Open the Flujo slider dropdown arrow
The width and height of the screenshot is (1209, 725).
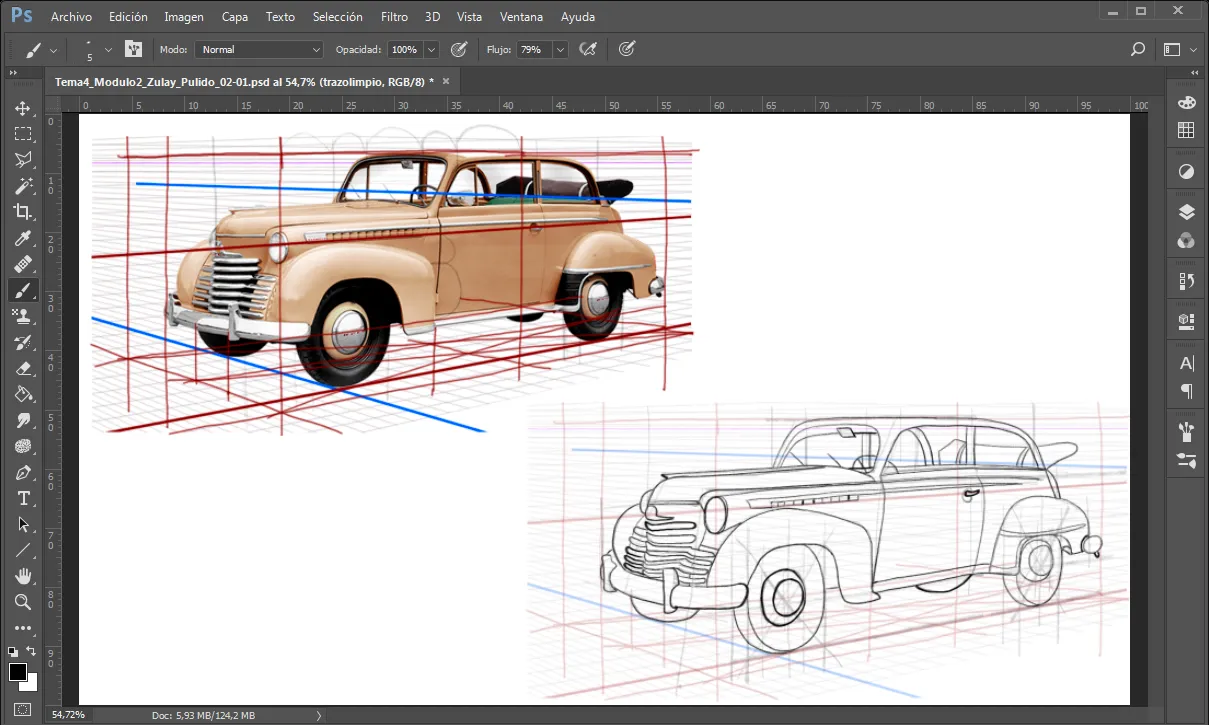(560, 49)
